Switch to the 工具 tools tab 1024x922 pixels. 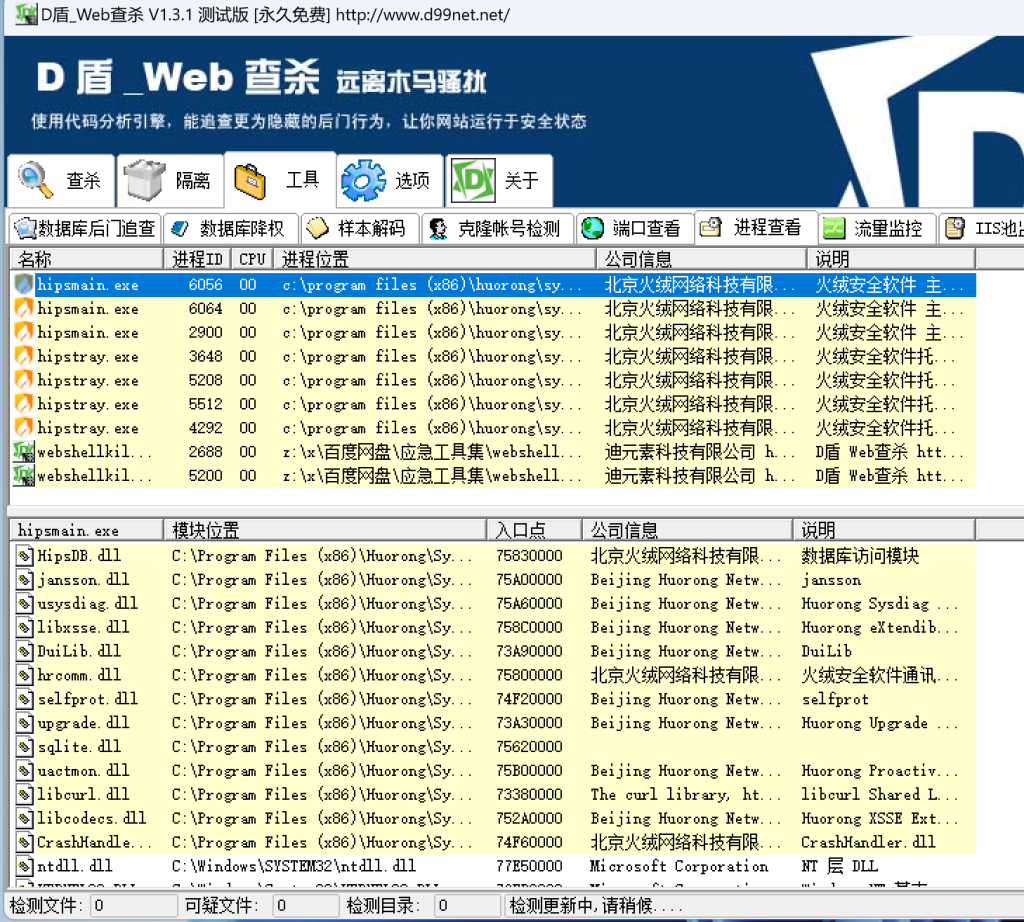pos(280,180)
